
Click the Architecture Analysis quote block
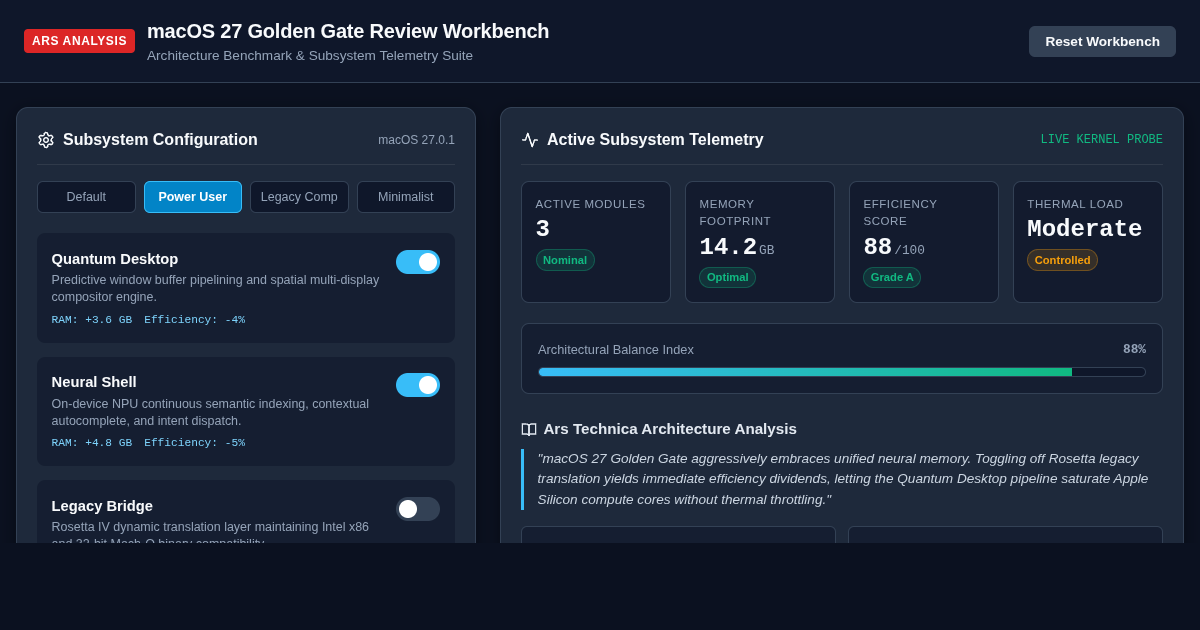(x=842, y=479)
